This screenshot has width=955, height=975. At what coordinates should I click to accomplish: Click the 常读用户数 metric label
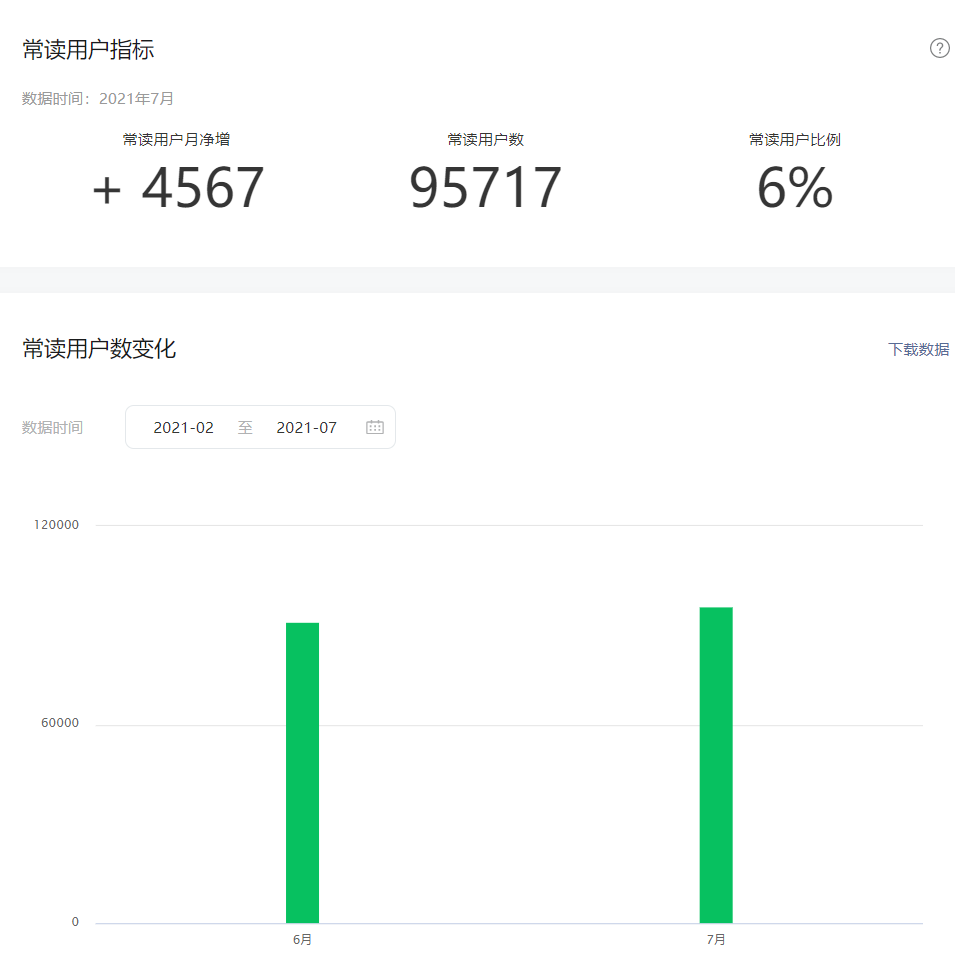point(486,139)
